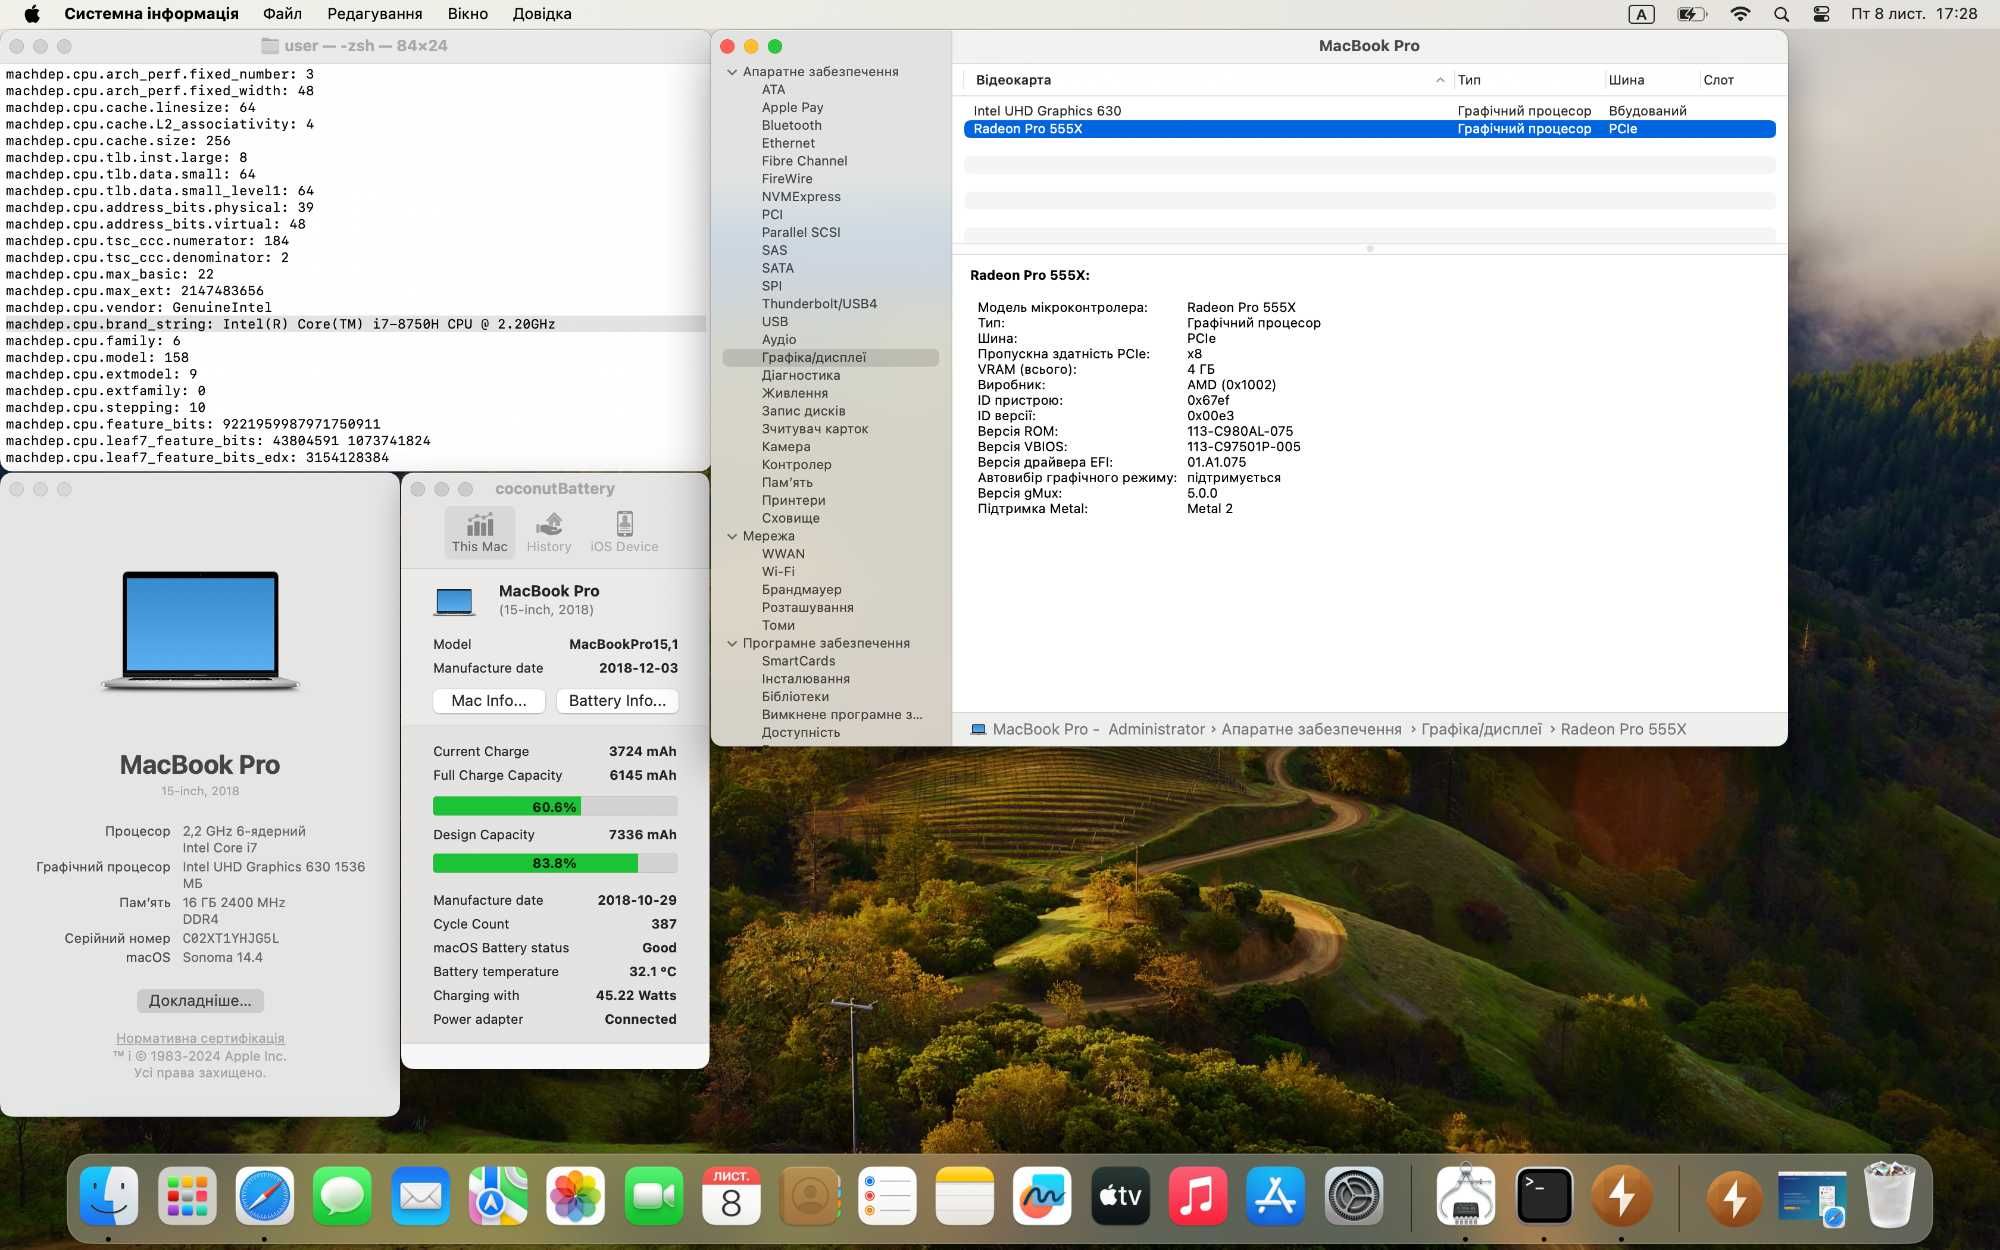
Task: Select Radeon Pro 555X row in table
Action: coord(1370,129)
